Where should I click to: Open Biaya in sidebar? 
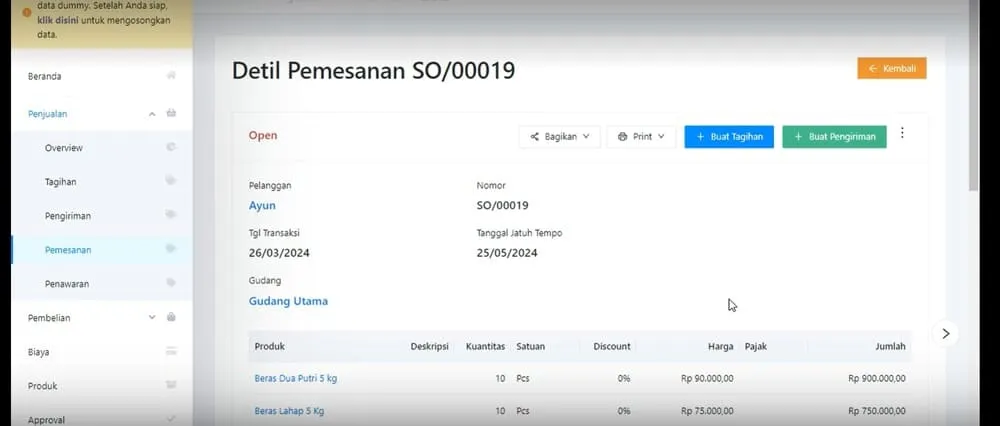[38, 352]
